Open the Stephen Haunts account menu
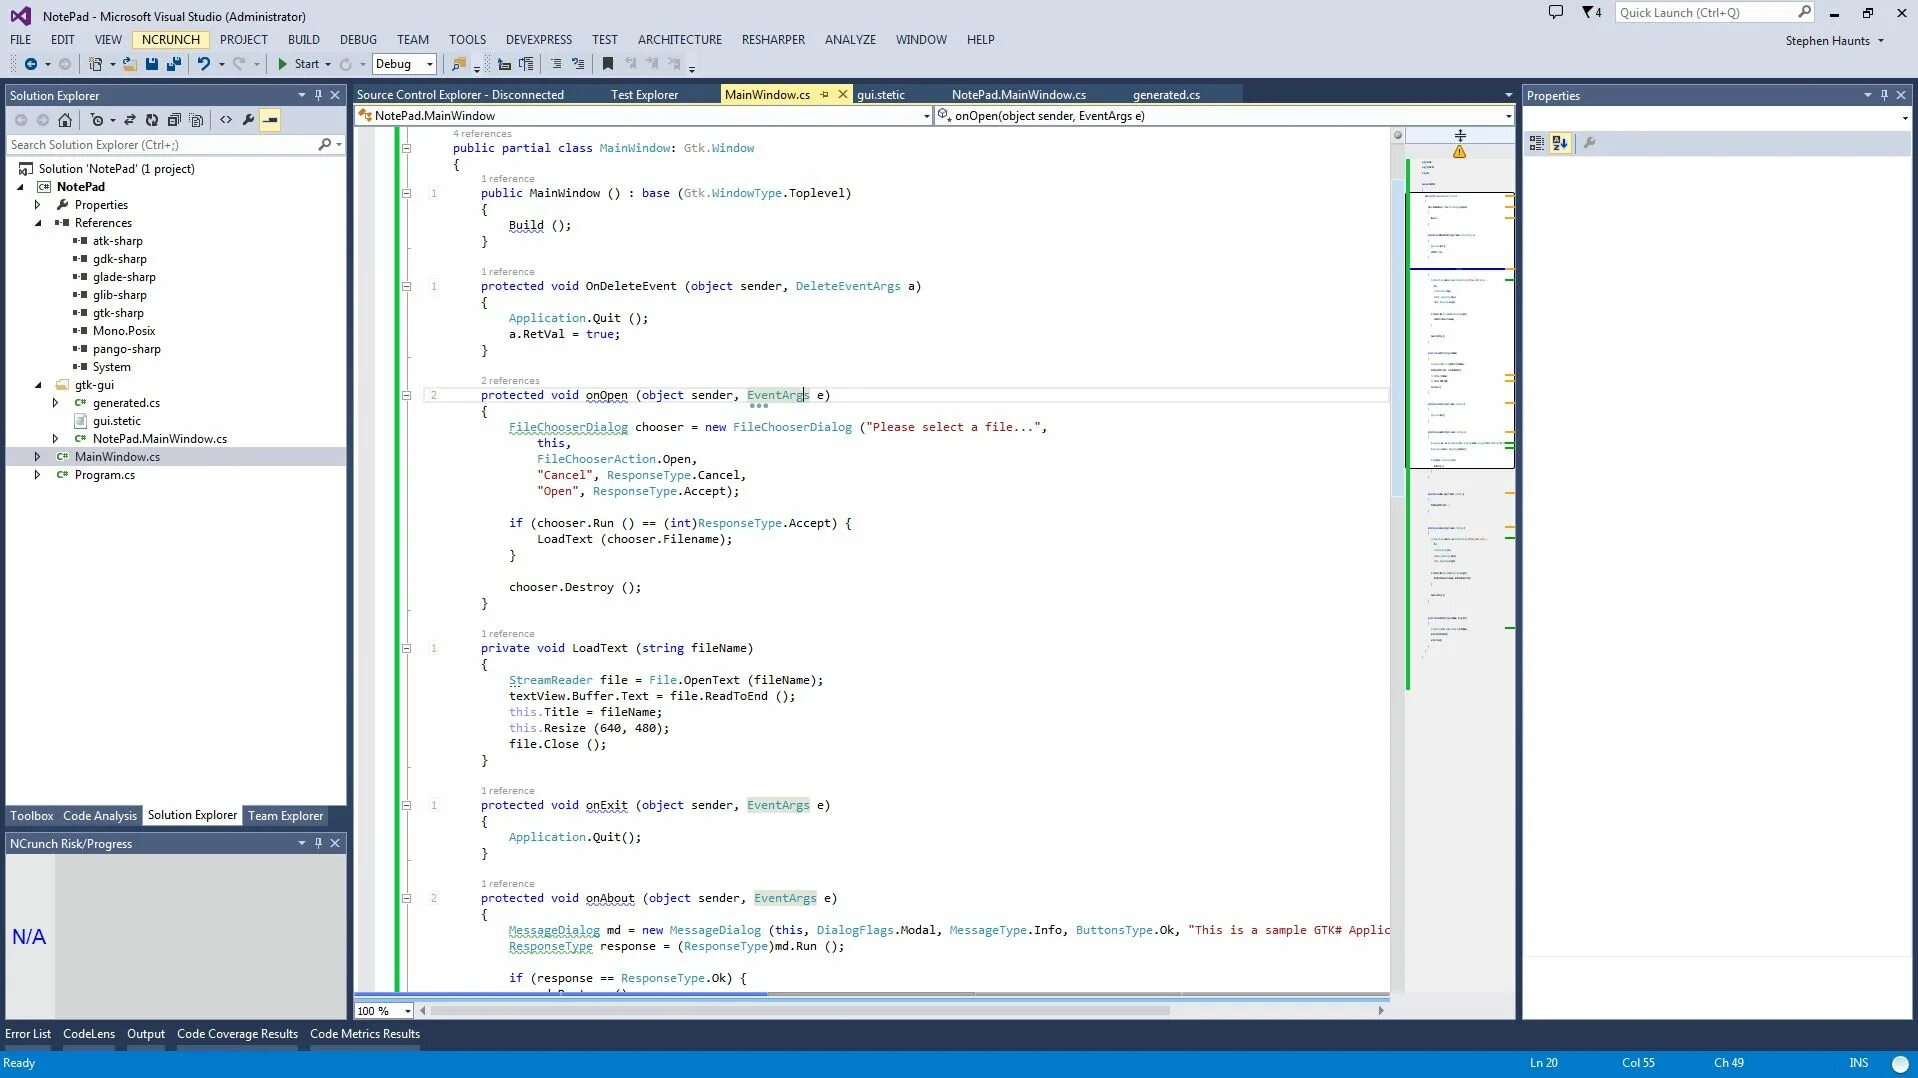1918x1078 pixels. point(1835,41)
